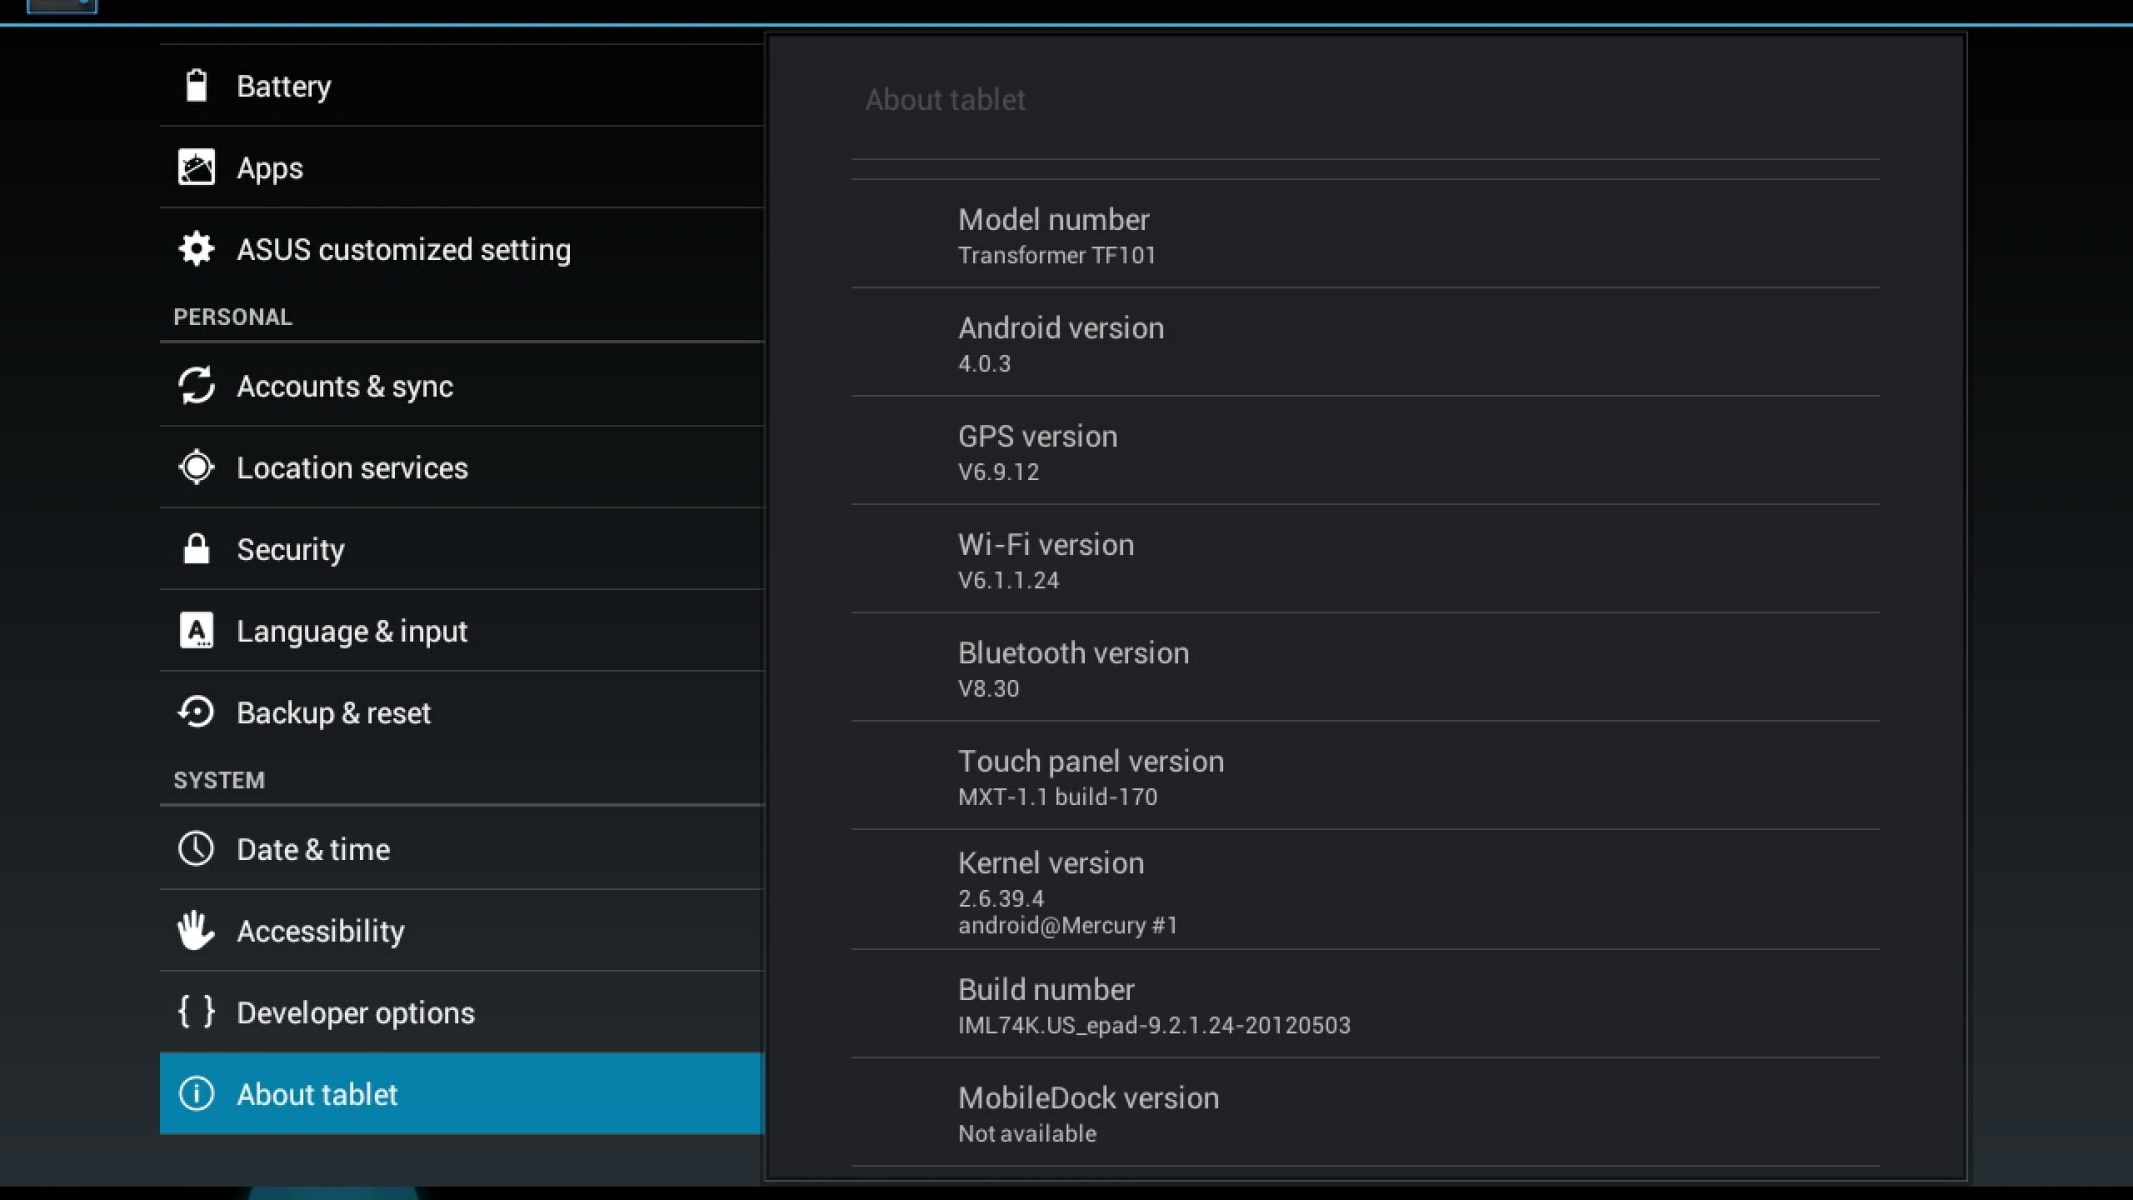The image size is (2133, 1200).
Task: Select the Model number row
Action: point(1364,235)
